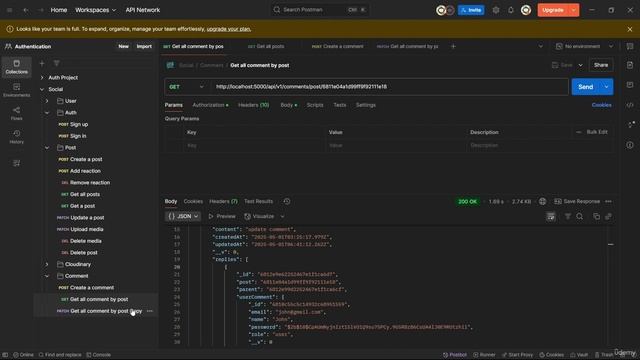Expand the User folder
Screen dimensions: 640x360
click(x=47, y=101)
